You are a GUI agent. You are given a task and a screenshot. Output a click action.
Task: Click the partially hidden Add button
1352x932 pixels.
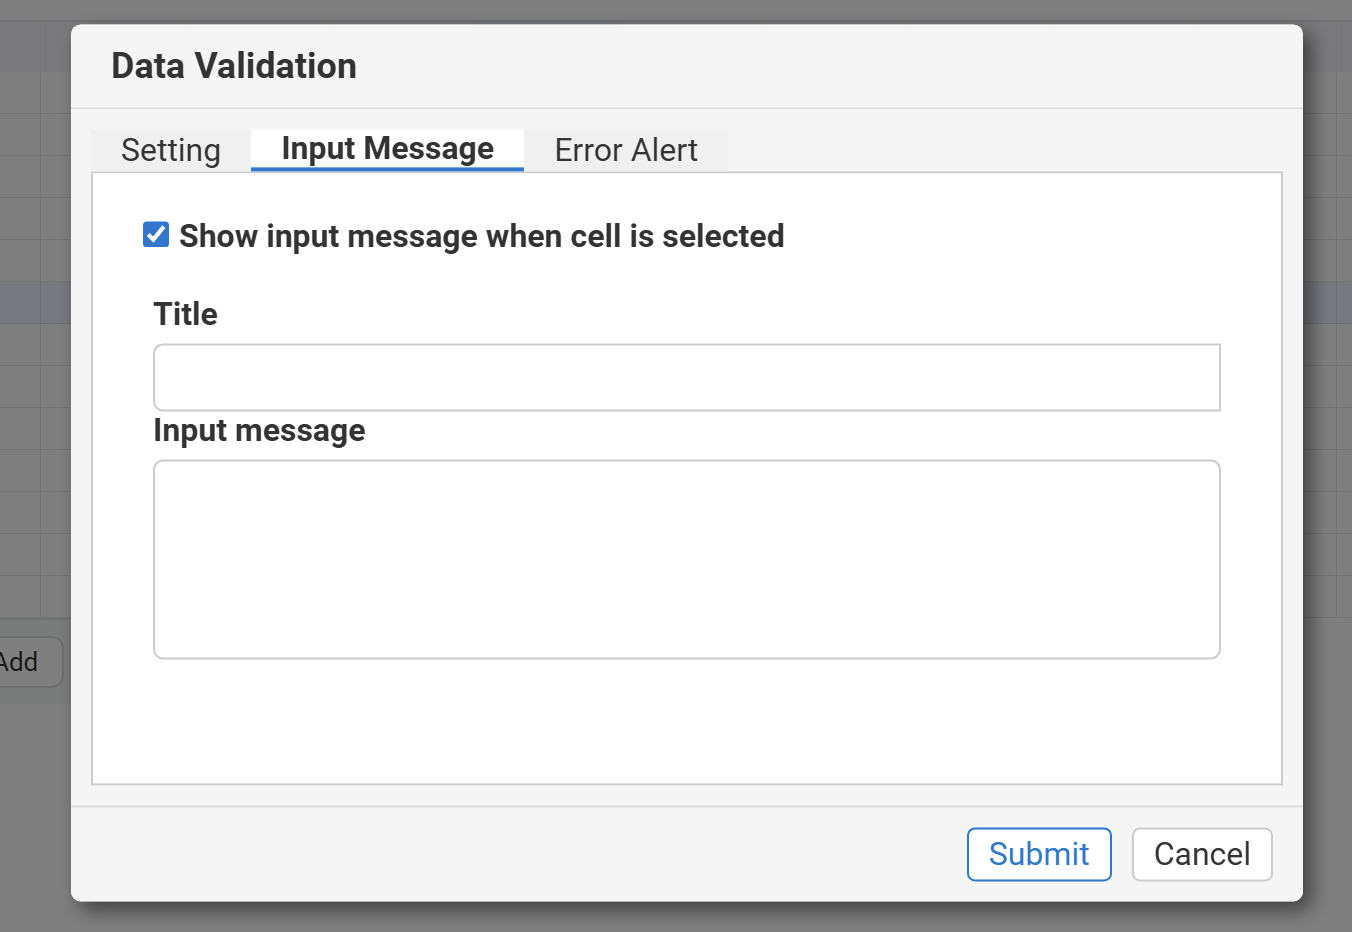click(25, 662)
